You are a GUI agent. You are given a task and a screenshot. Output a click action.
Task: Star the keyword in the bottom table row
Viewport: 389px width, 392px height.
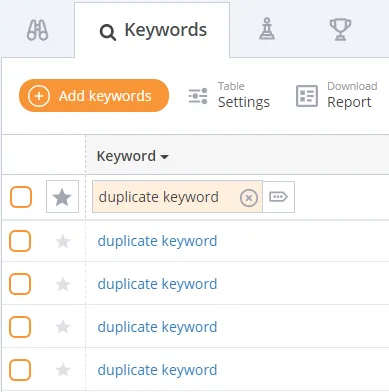63,370
